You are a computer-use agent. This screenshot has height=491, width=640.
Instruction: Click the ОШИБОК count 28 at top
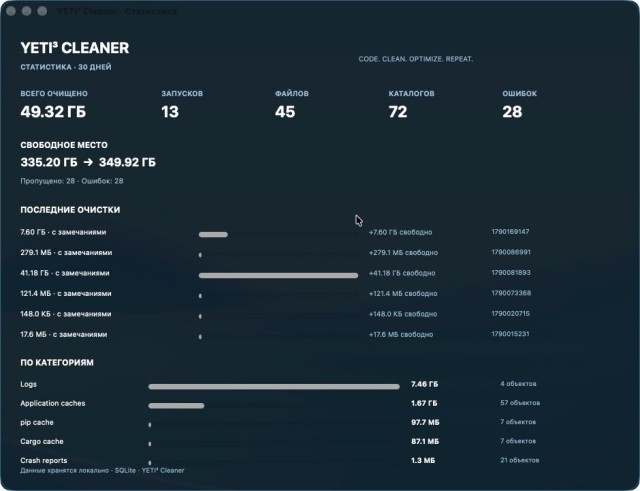click(x=512, y=111)
